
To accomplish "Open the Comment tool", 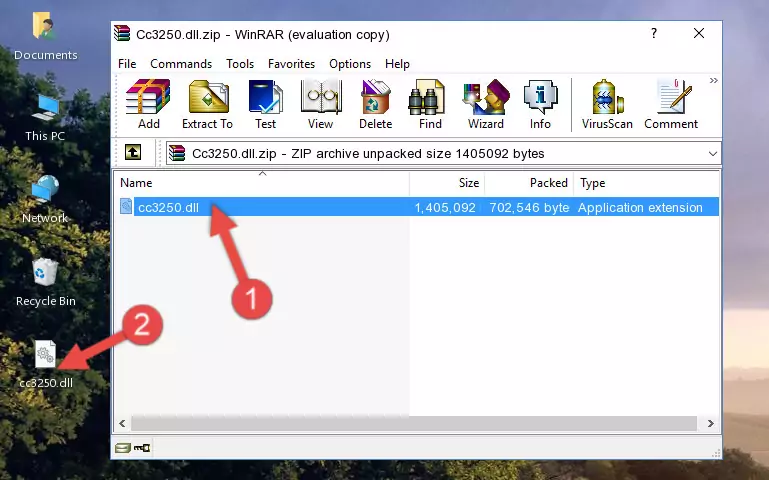I will [x=671, y=104].
